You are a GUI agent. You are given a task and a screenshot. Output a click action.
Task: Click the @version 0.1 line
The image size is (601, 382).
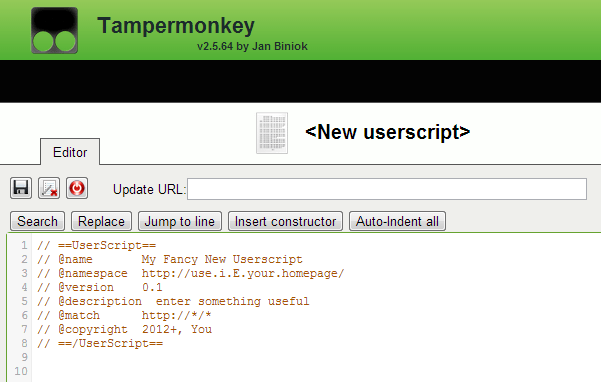click(x=100, y=287)
